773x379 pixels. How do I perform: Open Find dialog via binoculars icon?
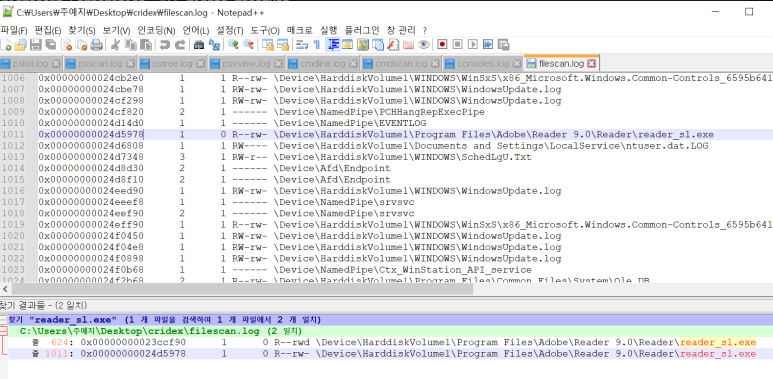coord(199,45)
